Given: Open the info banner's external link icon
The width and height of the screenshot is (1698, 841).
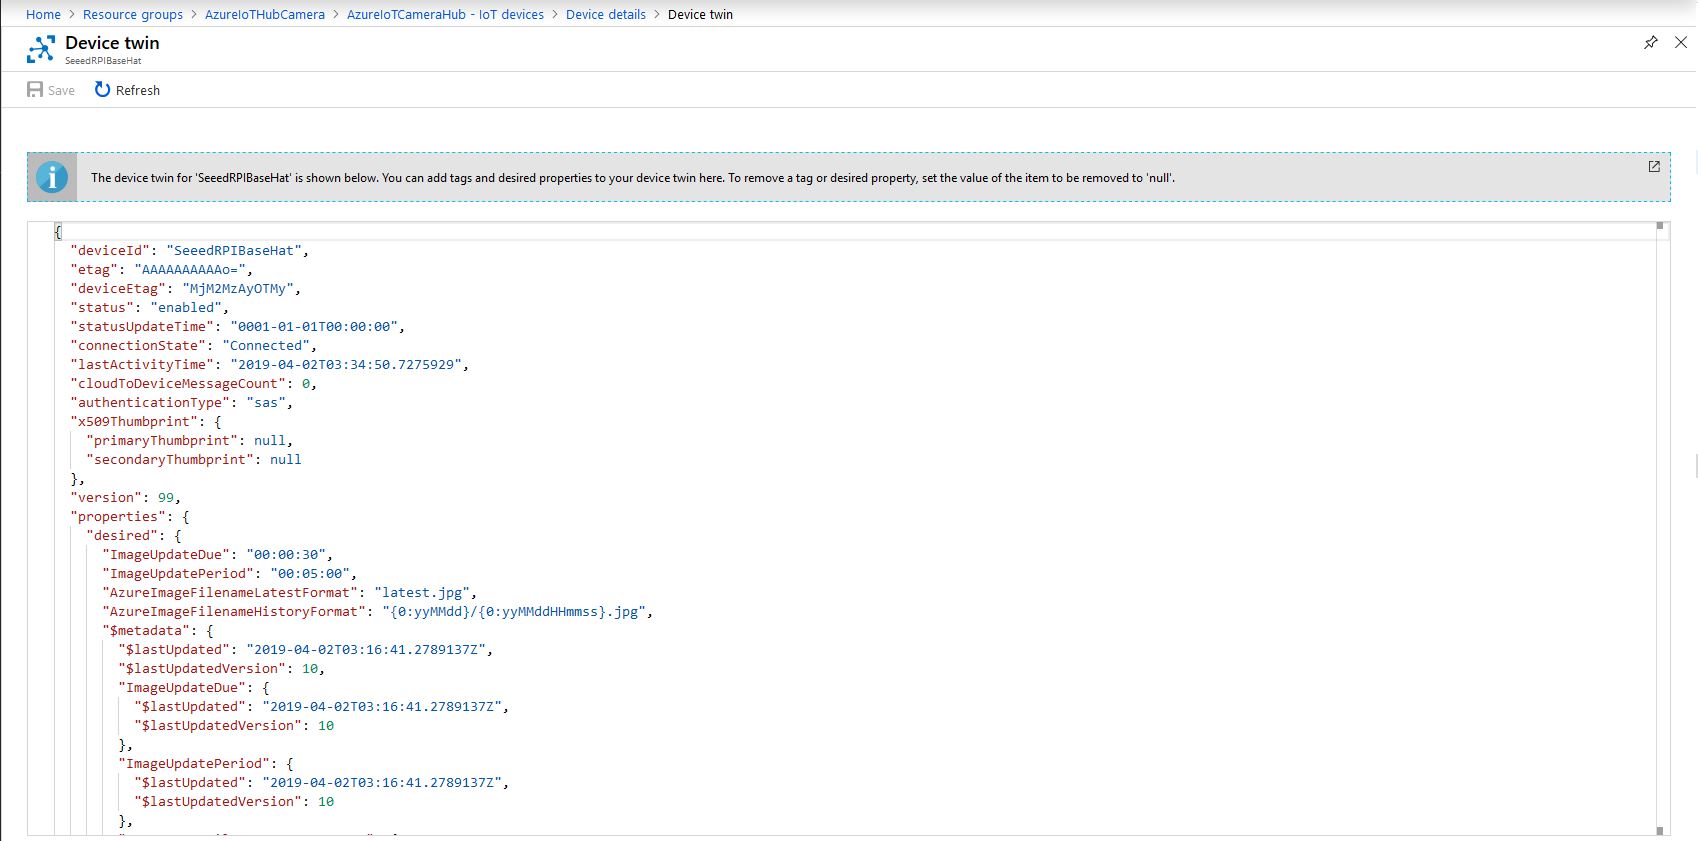Looking at the screenshot, I should [x=1654, y=166].
